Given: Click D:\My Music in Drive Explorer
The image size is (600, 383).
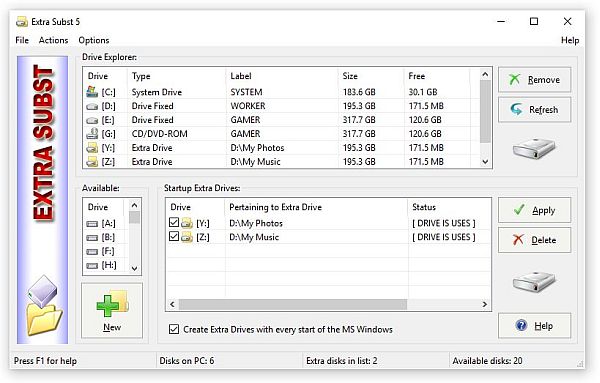Looking at the screenshot, I should click(255, 162).
